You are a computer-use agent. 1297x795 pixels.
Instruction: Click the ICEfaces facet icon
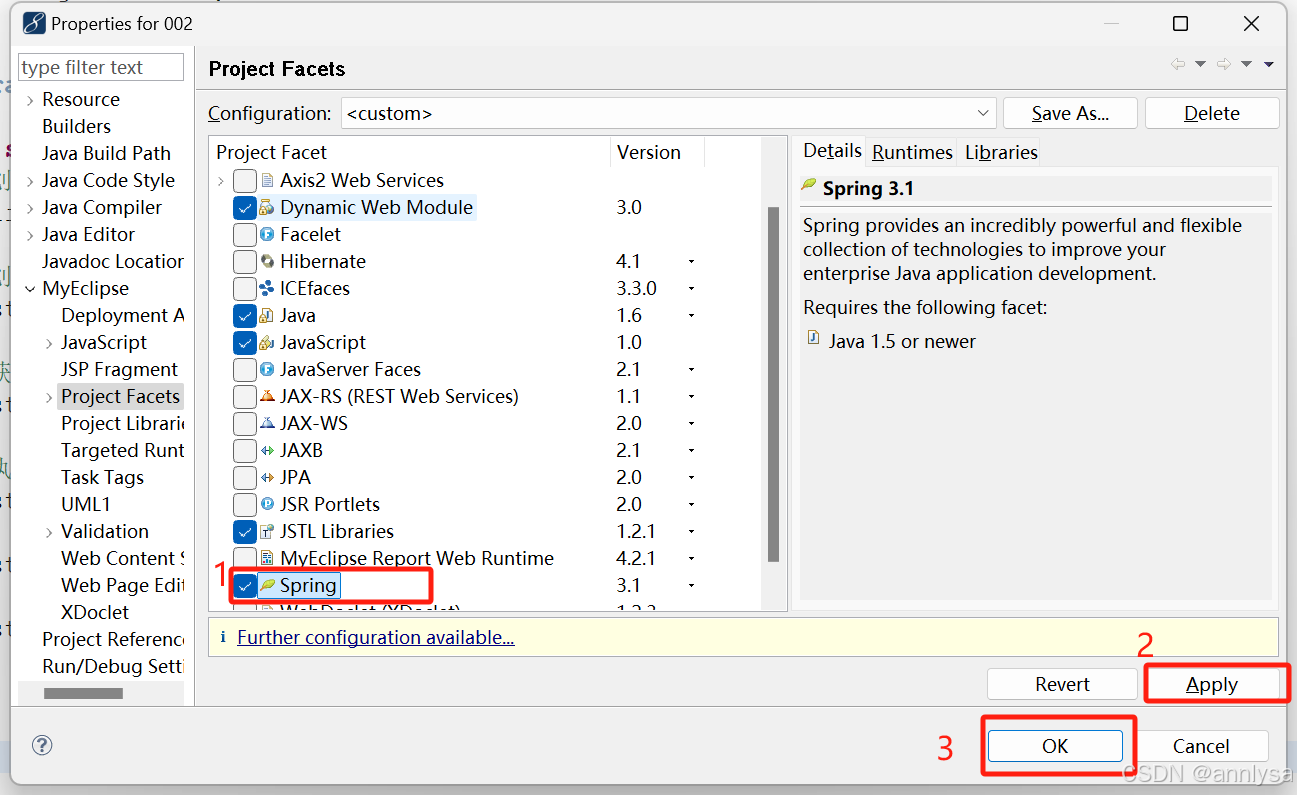267,289
